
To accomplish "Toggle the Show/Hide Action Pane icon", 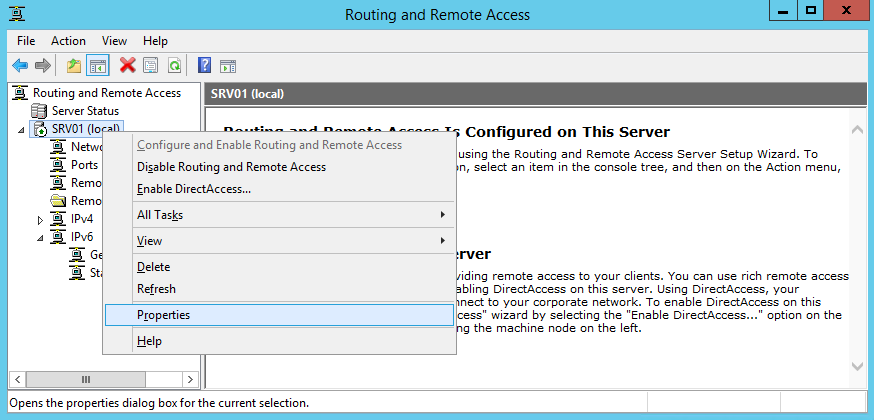I will tap(228, 66).
